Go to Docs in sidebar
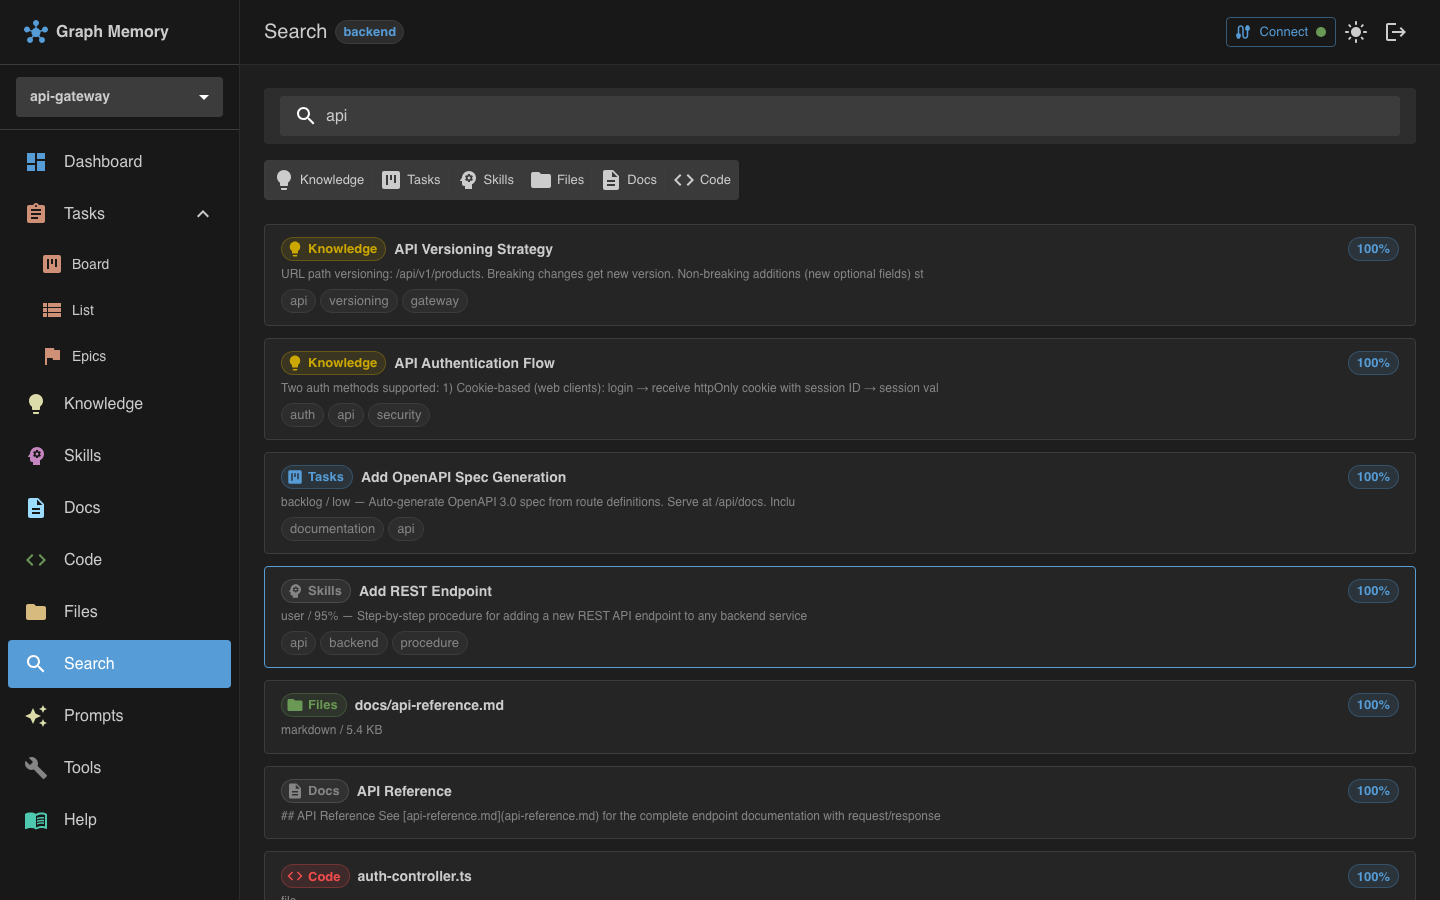 [119, 508]
